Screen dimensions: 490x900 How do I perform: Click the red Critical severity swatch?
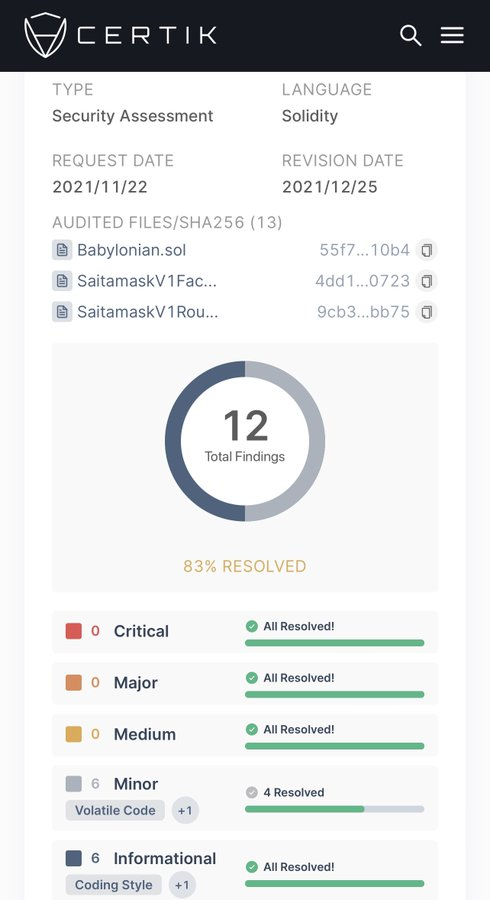(73, 631)
